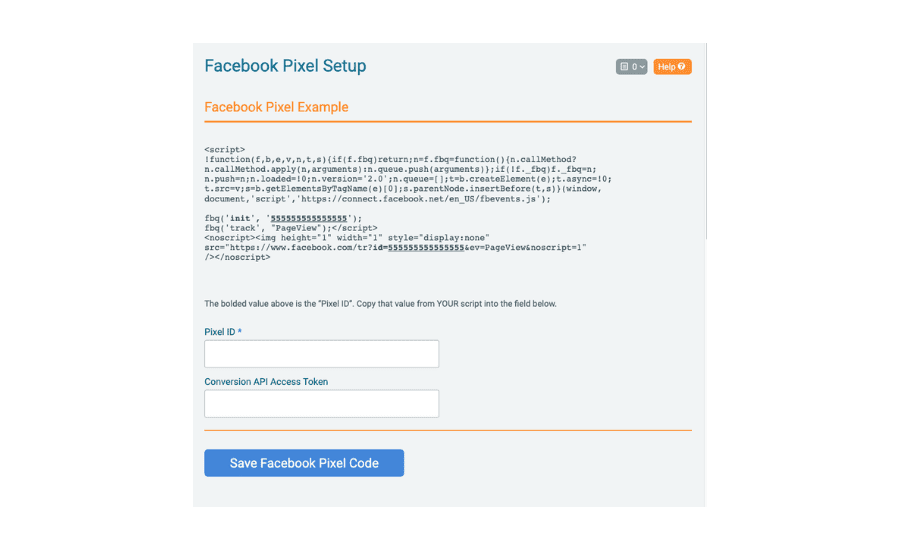Viewport: 900px width, 550px height.
Task: Click the Conversion API Access Token label
Action: [266, 382]
